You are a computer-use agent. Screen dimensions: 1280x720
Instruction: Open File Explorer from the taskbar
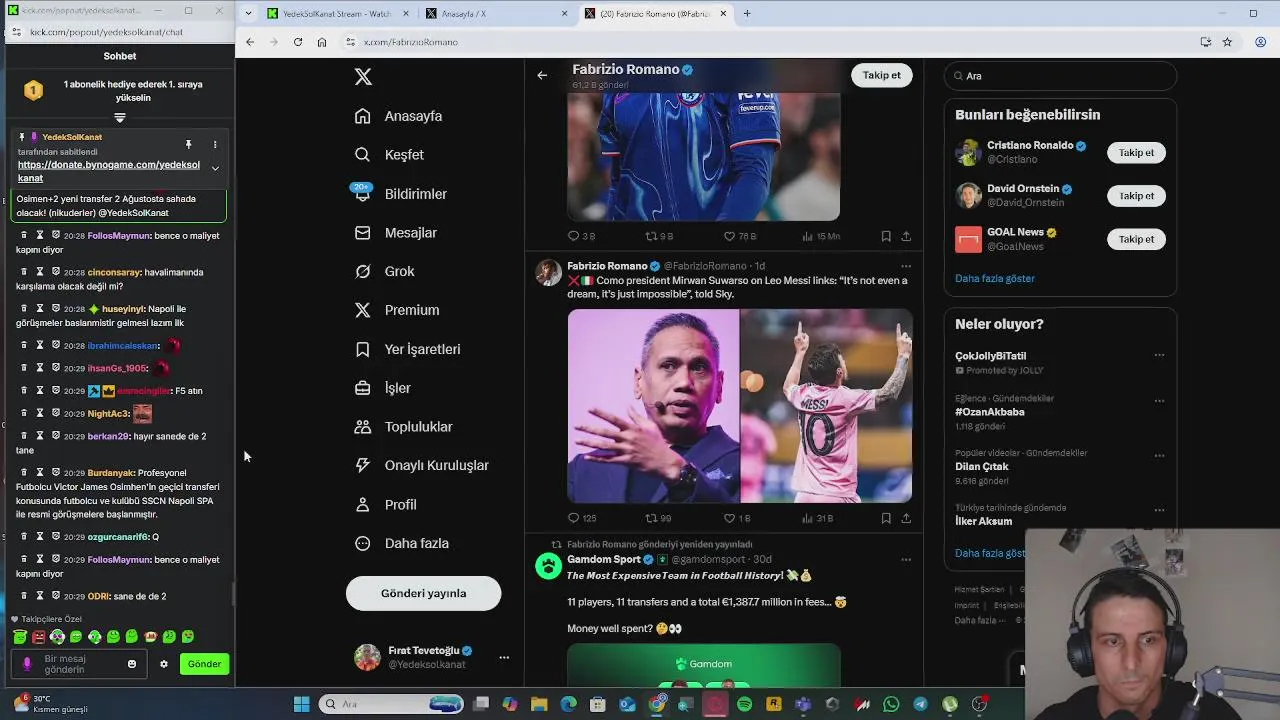(x=539, y=704)
